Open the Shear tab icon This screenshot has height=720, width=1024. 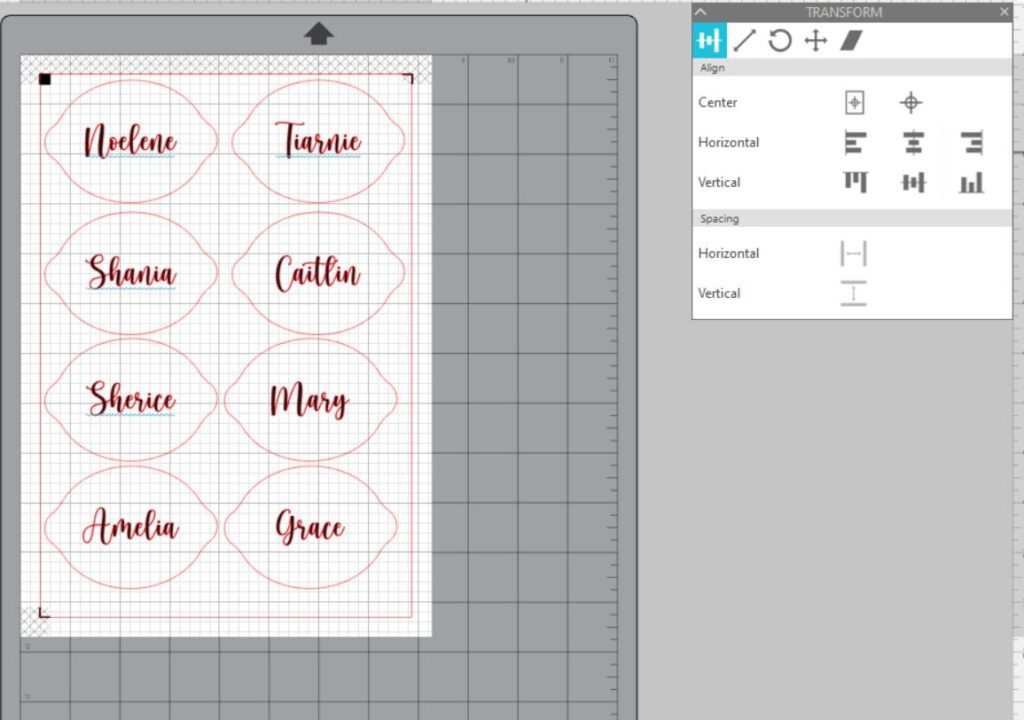click(x=851, y=41)
